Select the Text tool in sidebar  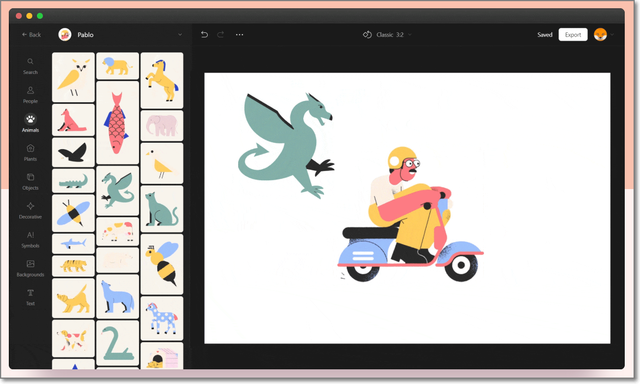click(30, 297)
